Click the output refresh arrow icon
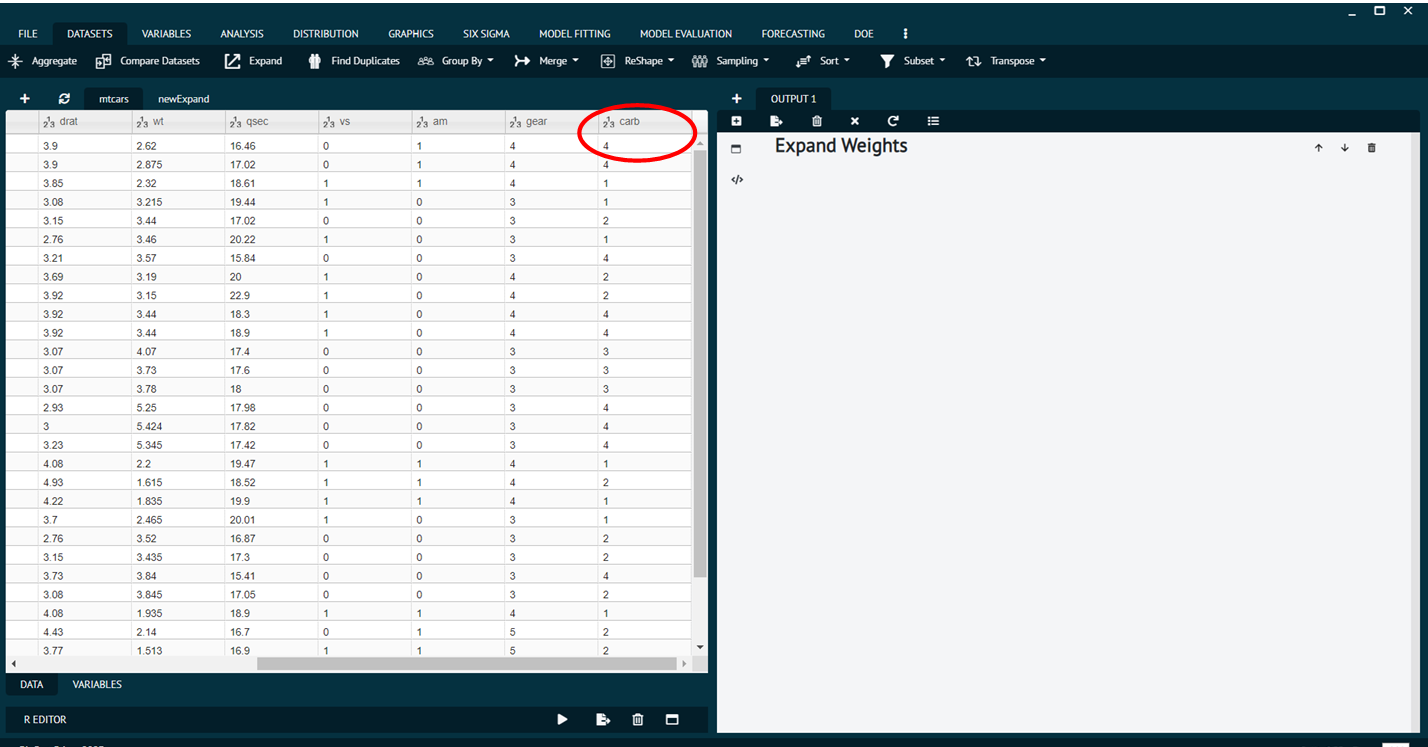The height and width of the screenshot is (747, 1428). (893, 121)
